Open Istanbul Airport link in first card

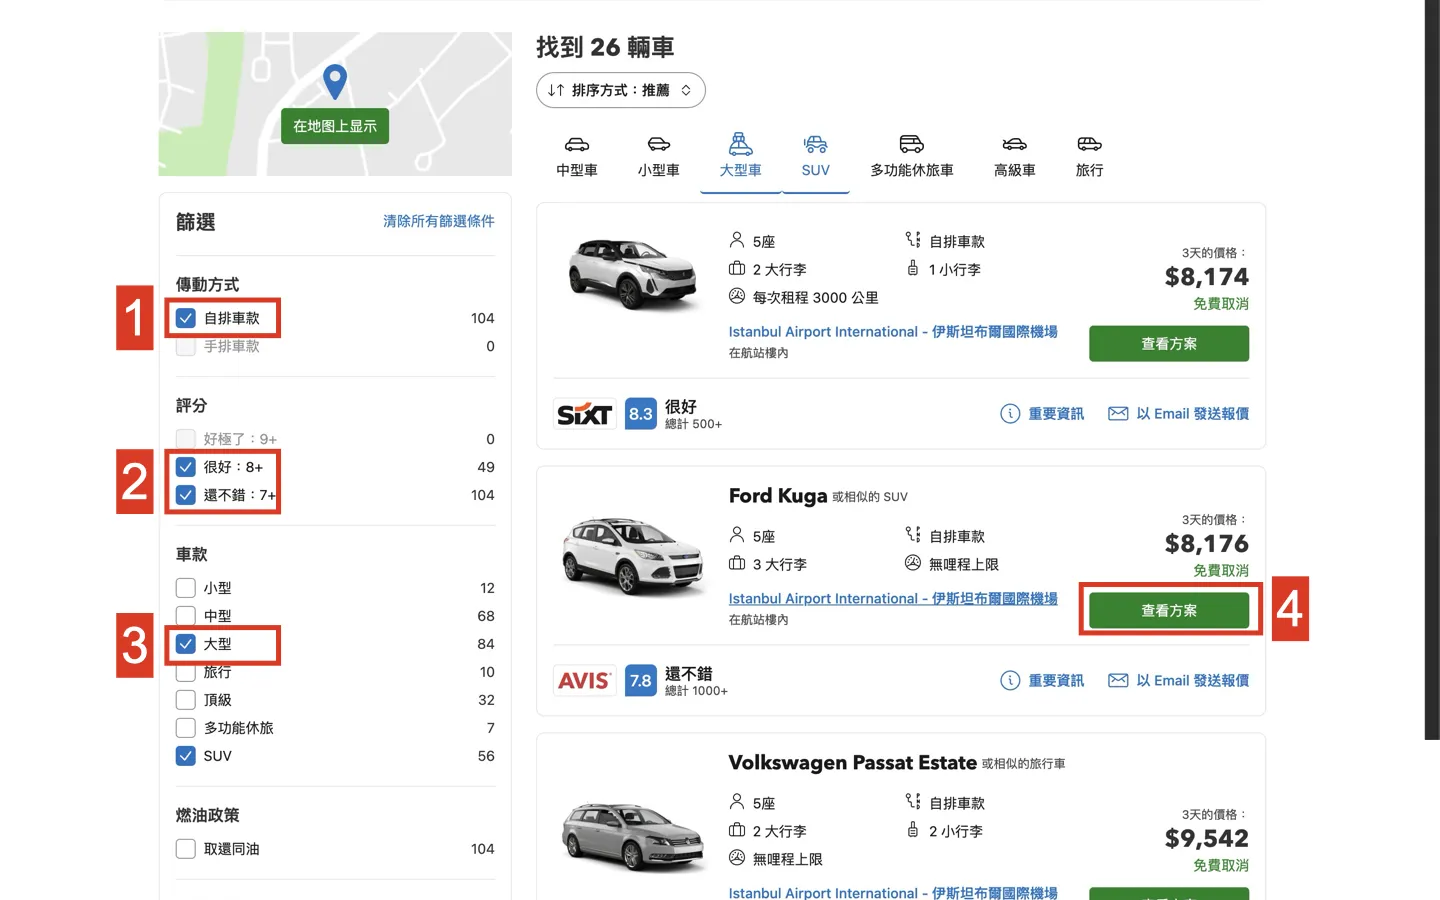pos(893,332)
